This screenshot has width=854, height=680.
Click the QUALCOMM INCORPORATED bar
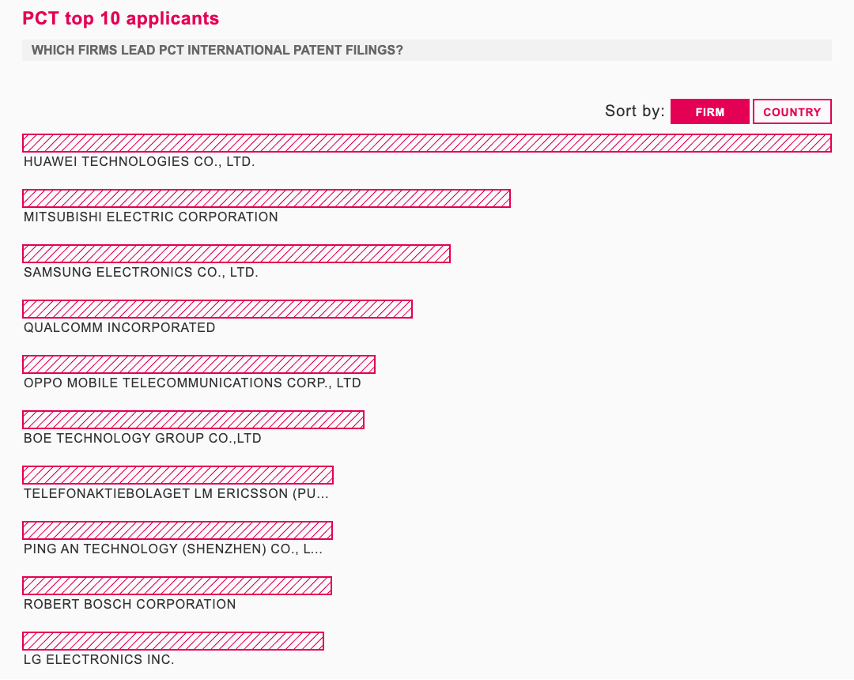[215, 309]
